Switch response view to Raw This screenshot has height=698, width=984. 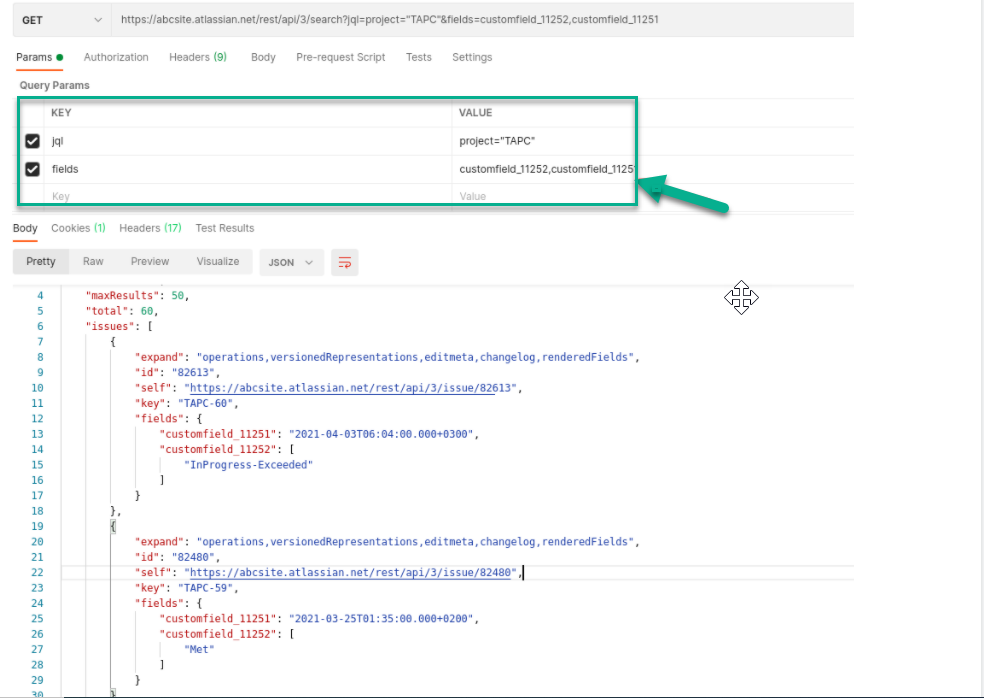93,261
